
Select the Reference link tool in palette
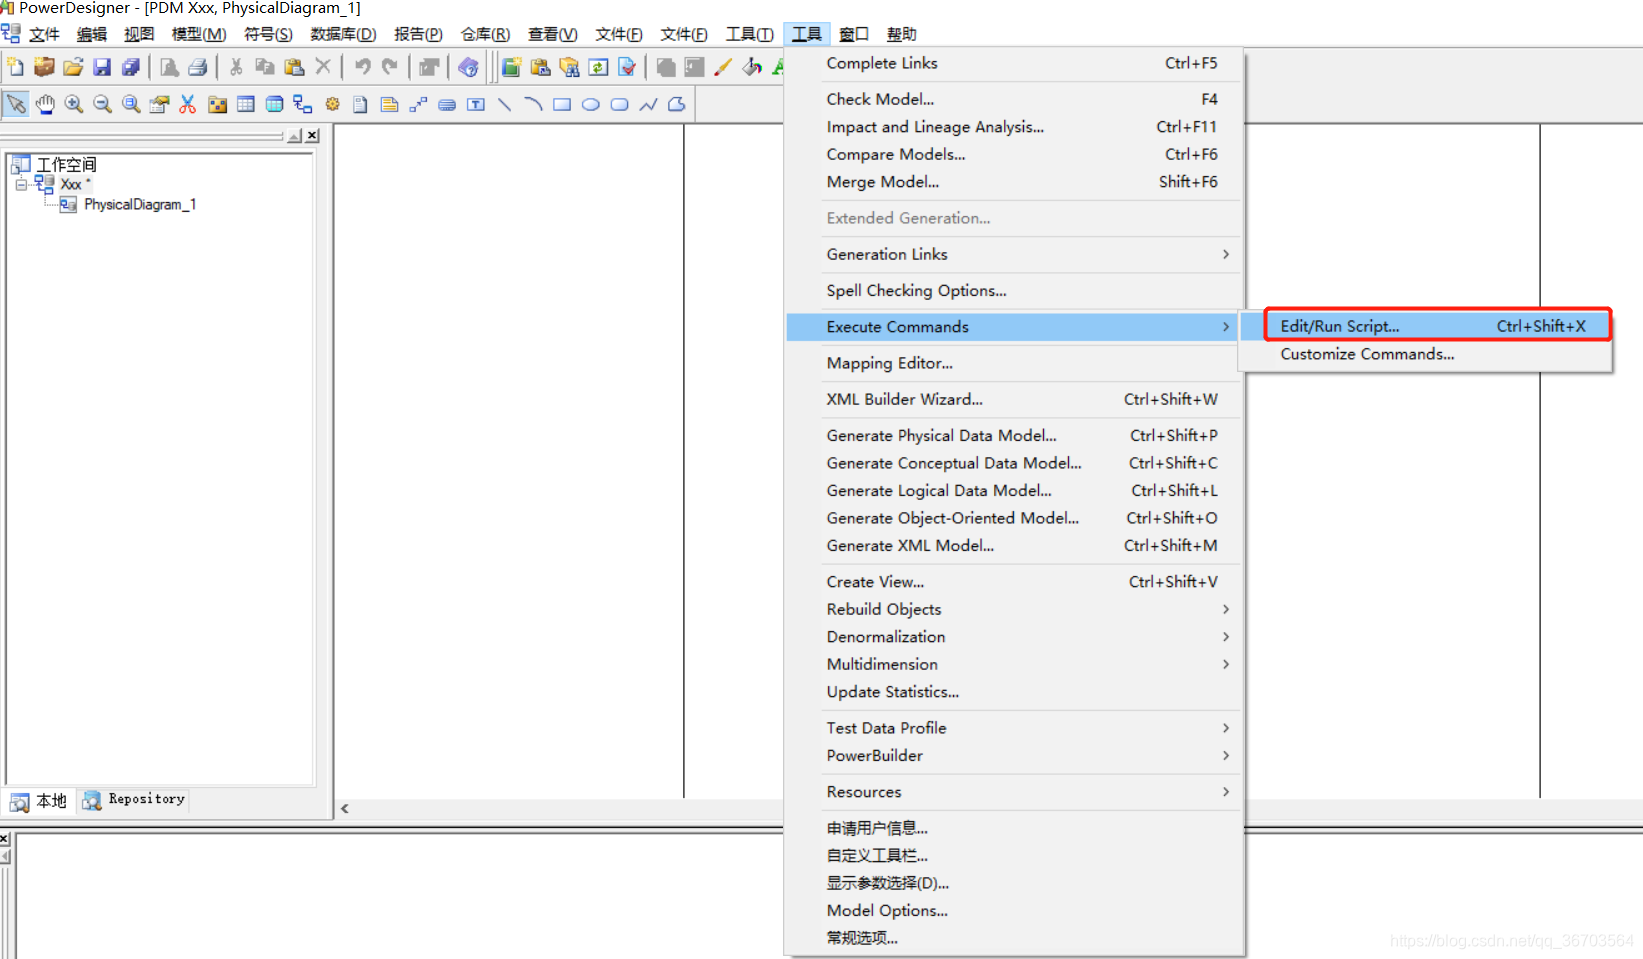(x=303, y=104)
